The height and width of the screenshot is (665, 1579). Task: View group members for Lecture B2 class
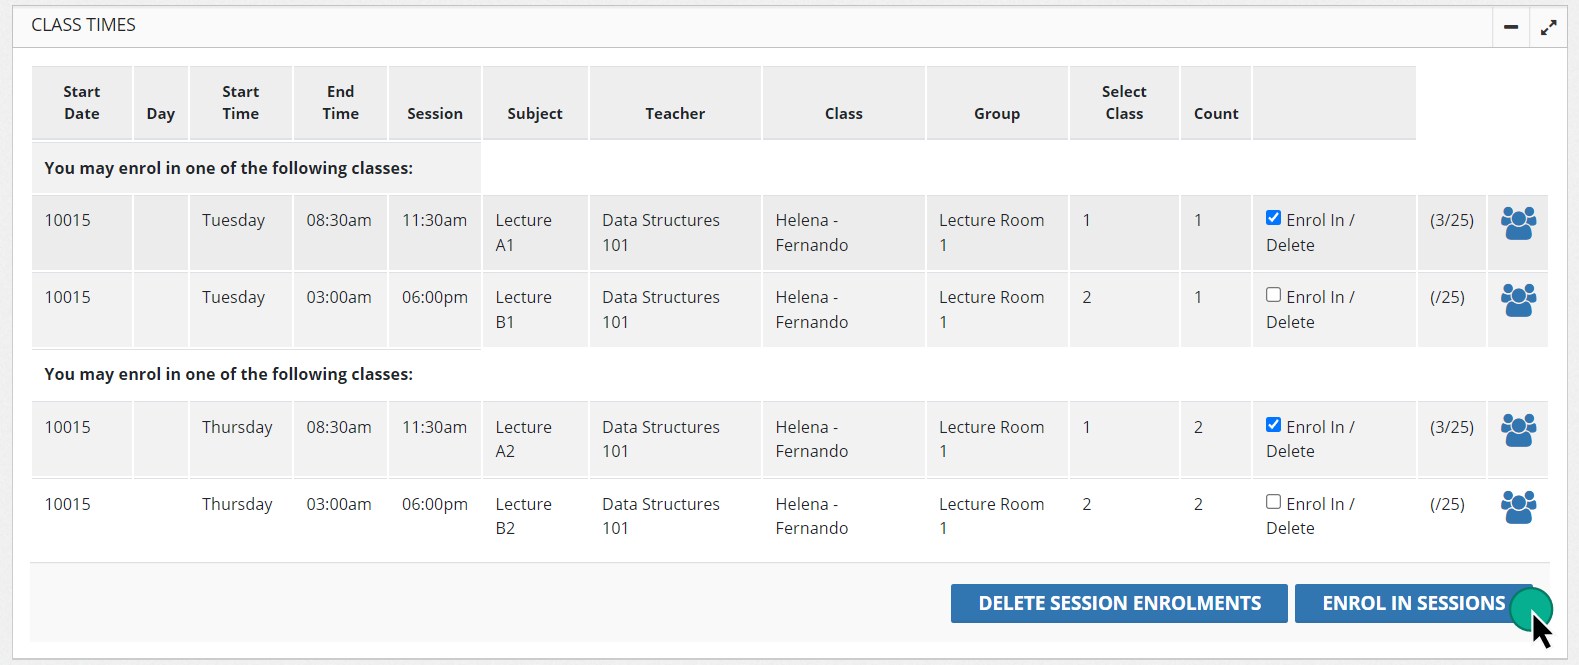[x=1518, y=507]
